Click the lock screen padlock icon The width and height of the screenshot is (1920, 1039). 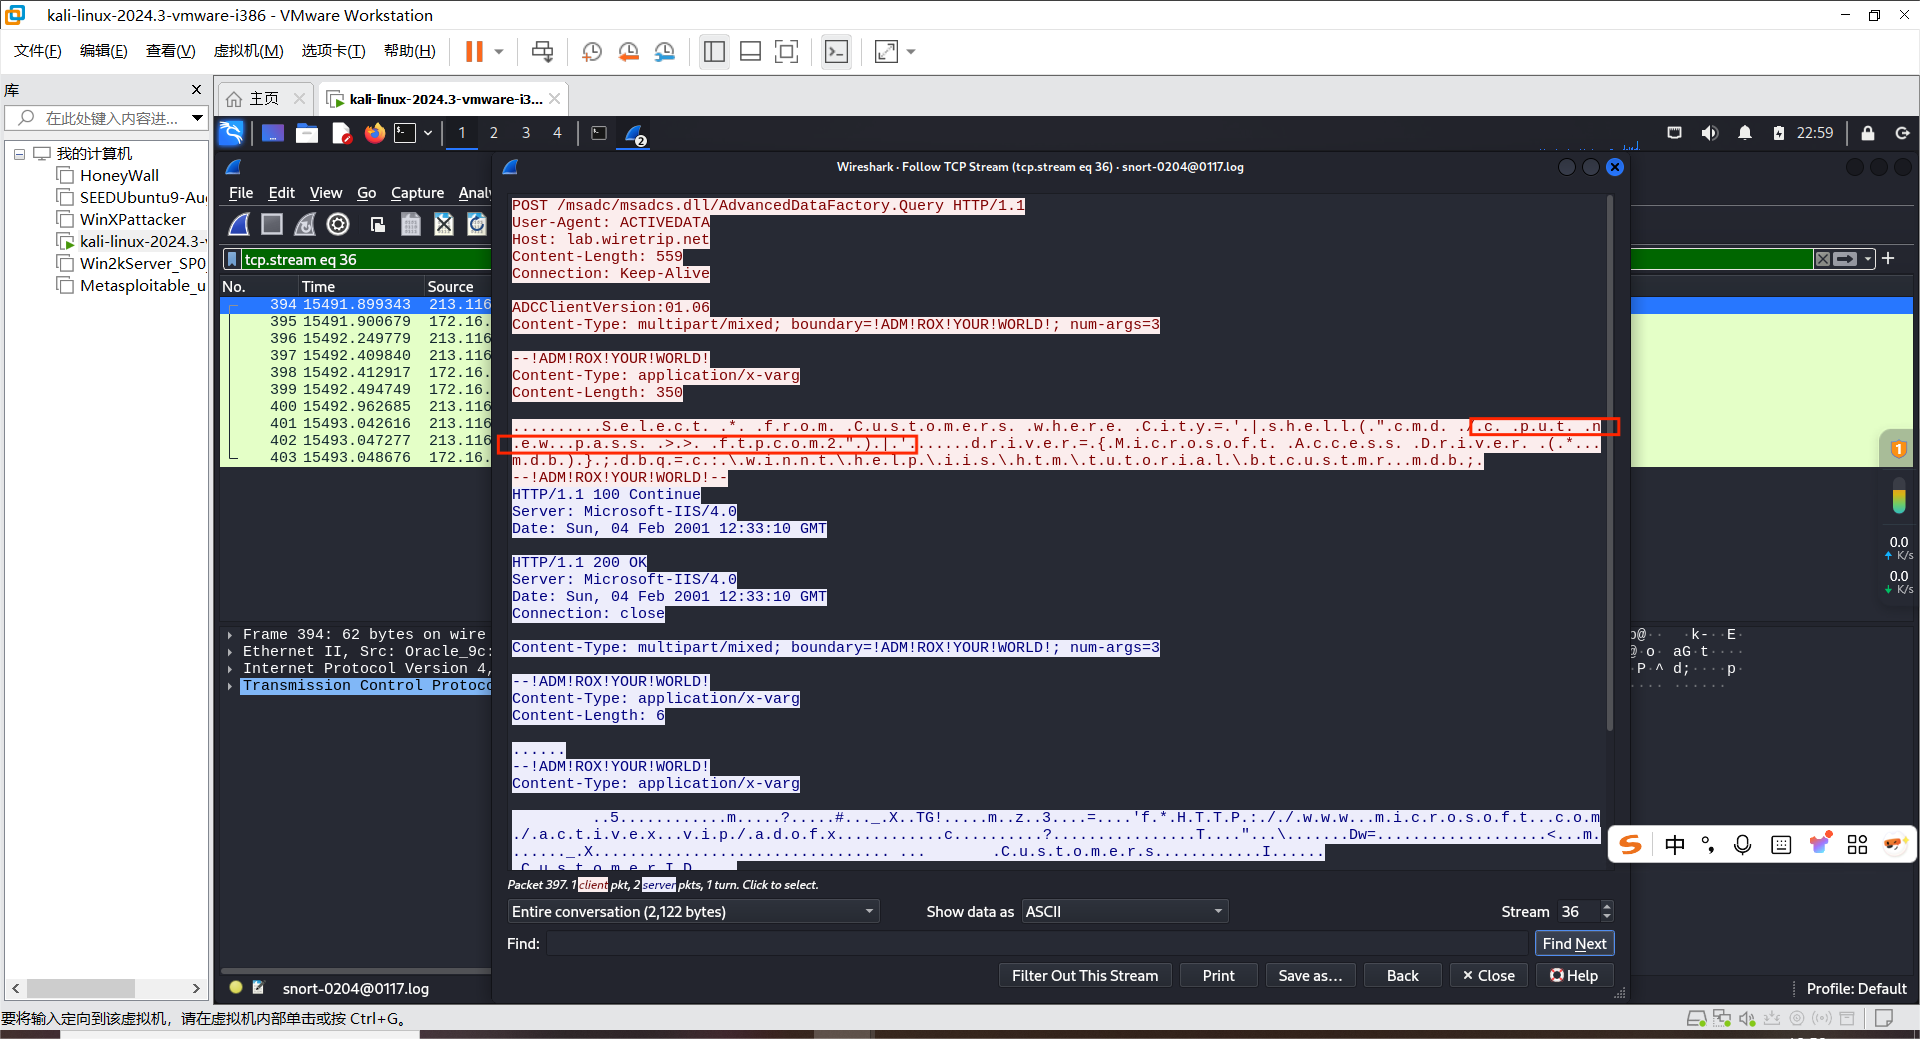coord(1868,133)
